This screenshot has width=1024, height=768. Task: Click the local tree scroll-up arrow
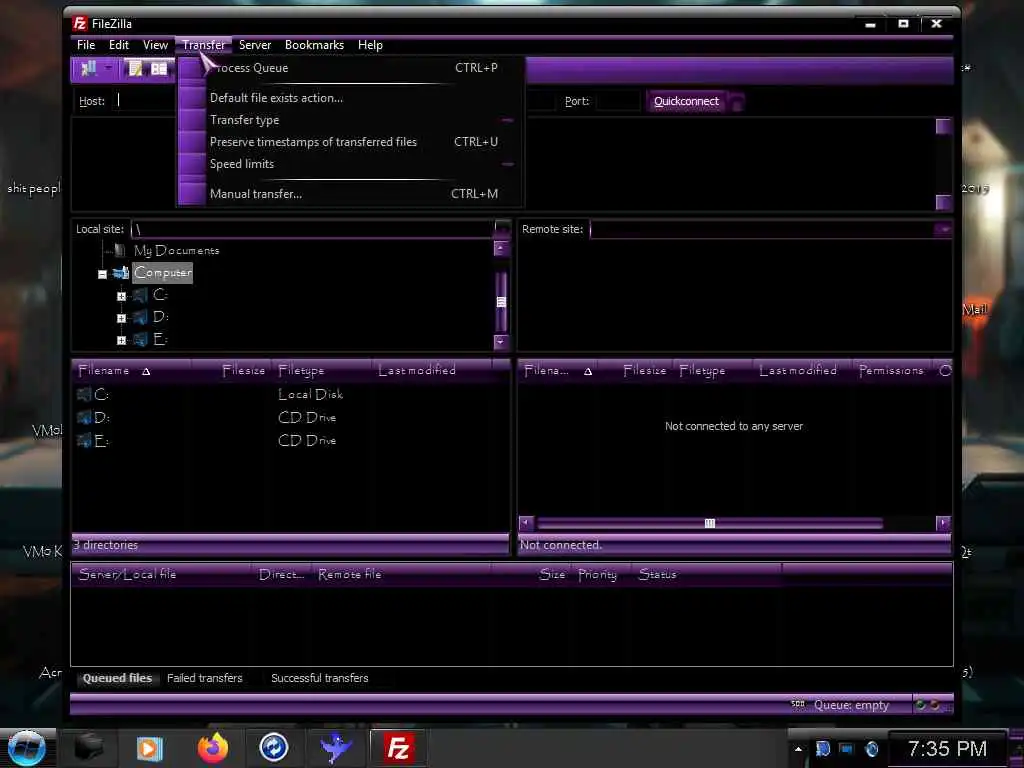tap(501, 249)
